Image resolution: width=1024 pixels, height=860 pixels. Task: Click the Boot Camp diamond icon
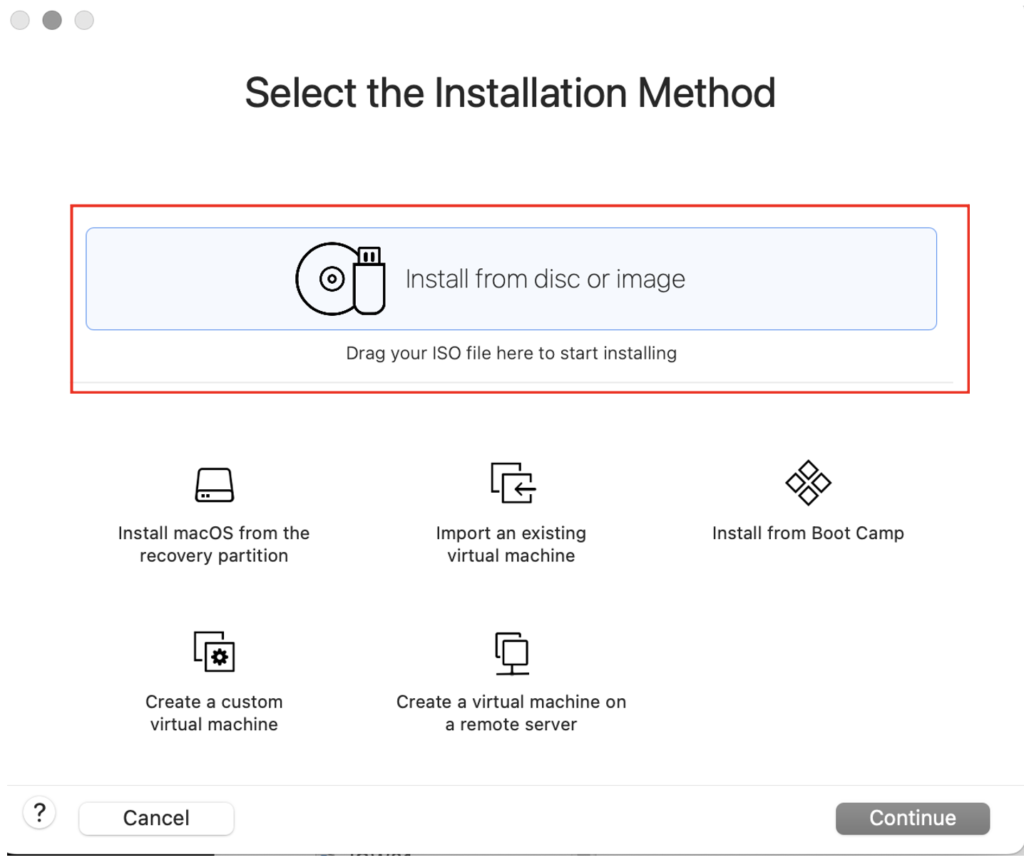click(x=808, y=483)
